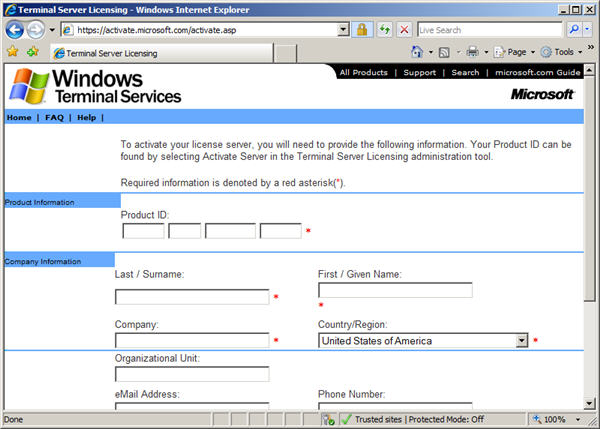Open the recent pages dropdown arrow
Image resolution: width=600 pixels, height=429 pixels.
click(x=52, y=30)
